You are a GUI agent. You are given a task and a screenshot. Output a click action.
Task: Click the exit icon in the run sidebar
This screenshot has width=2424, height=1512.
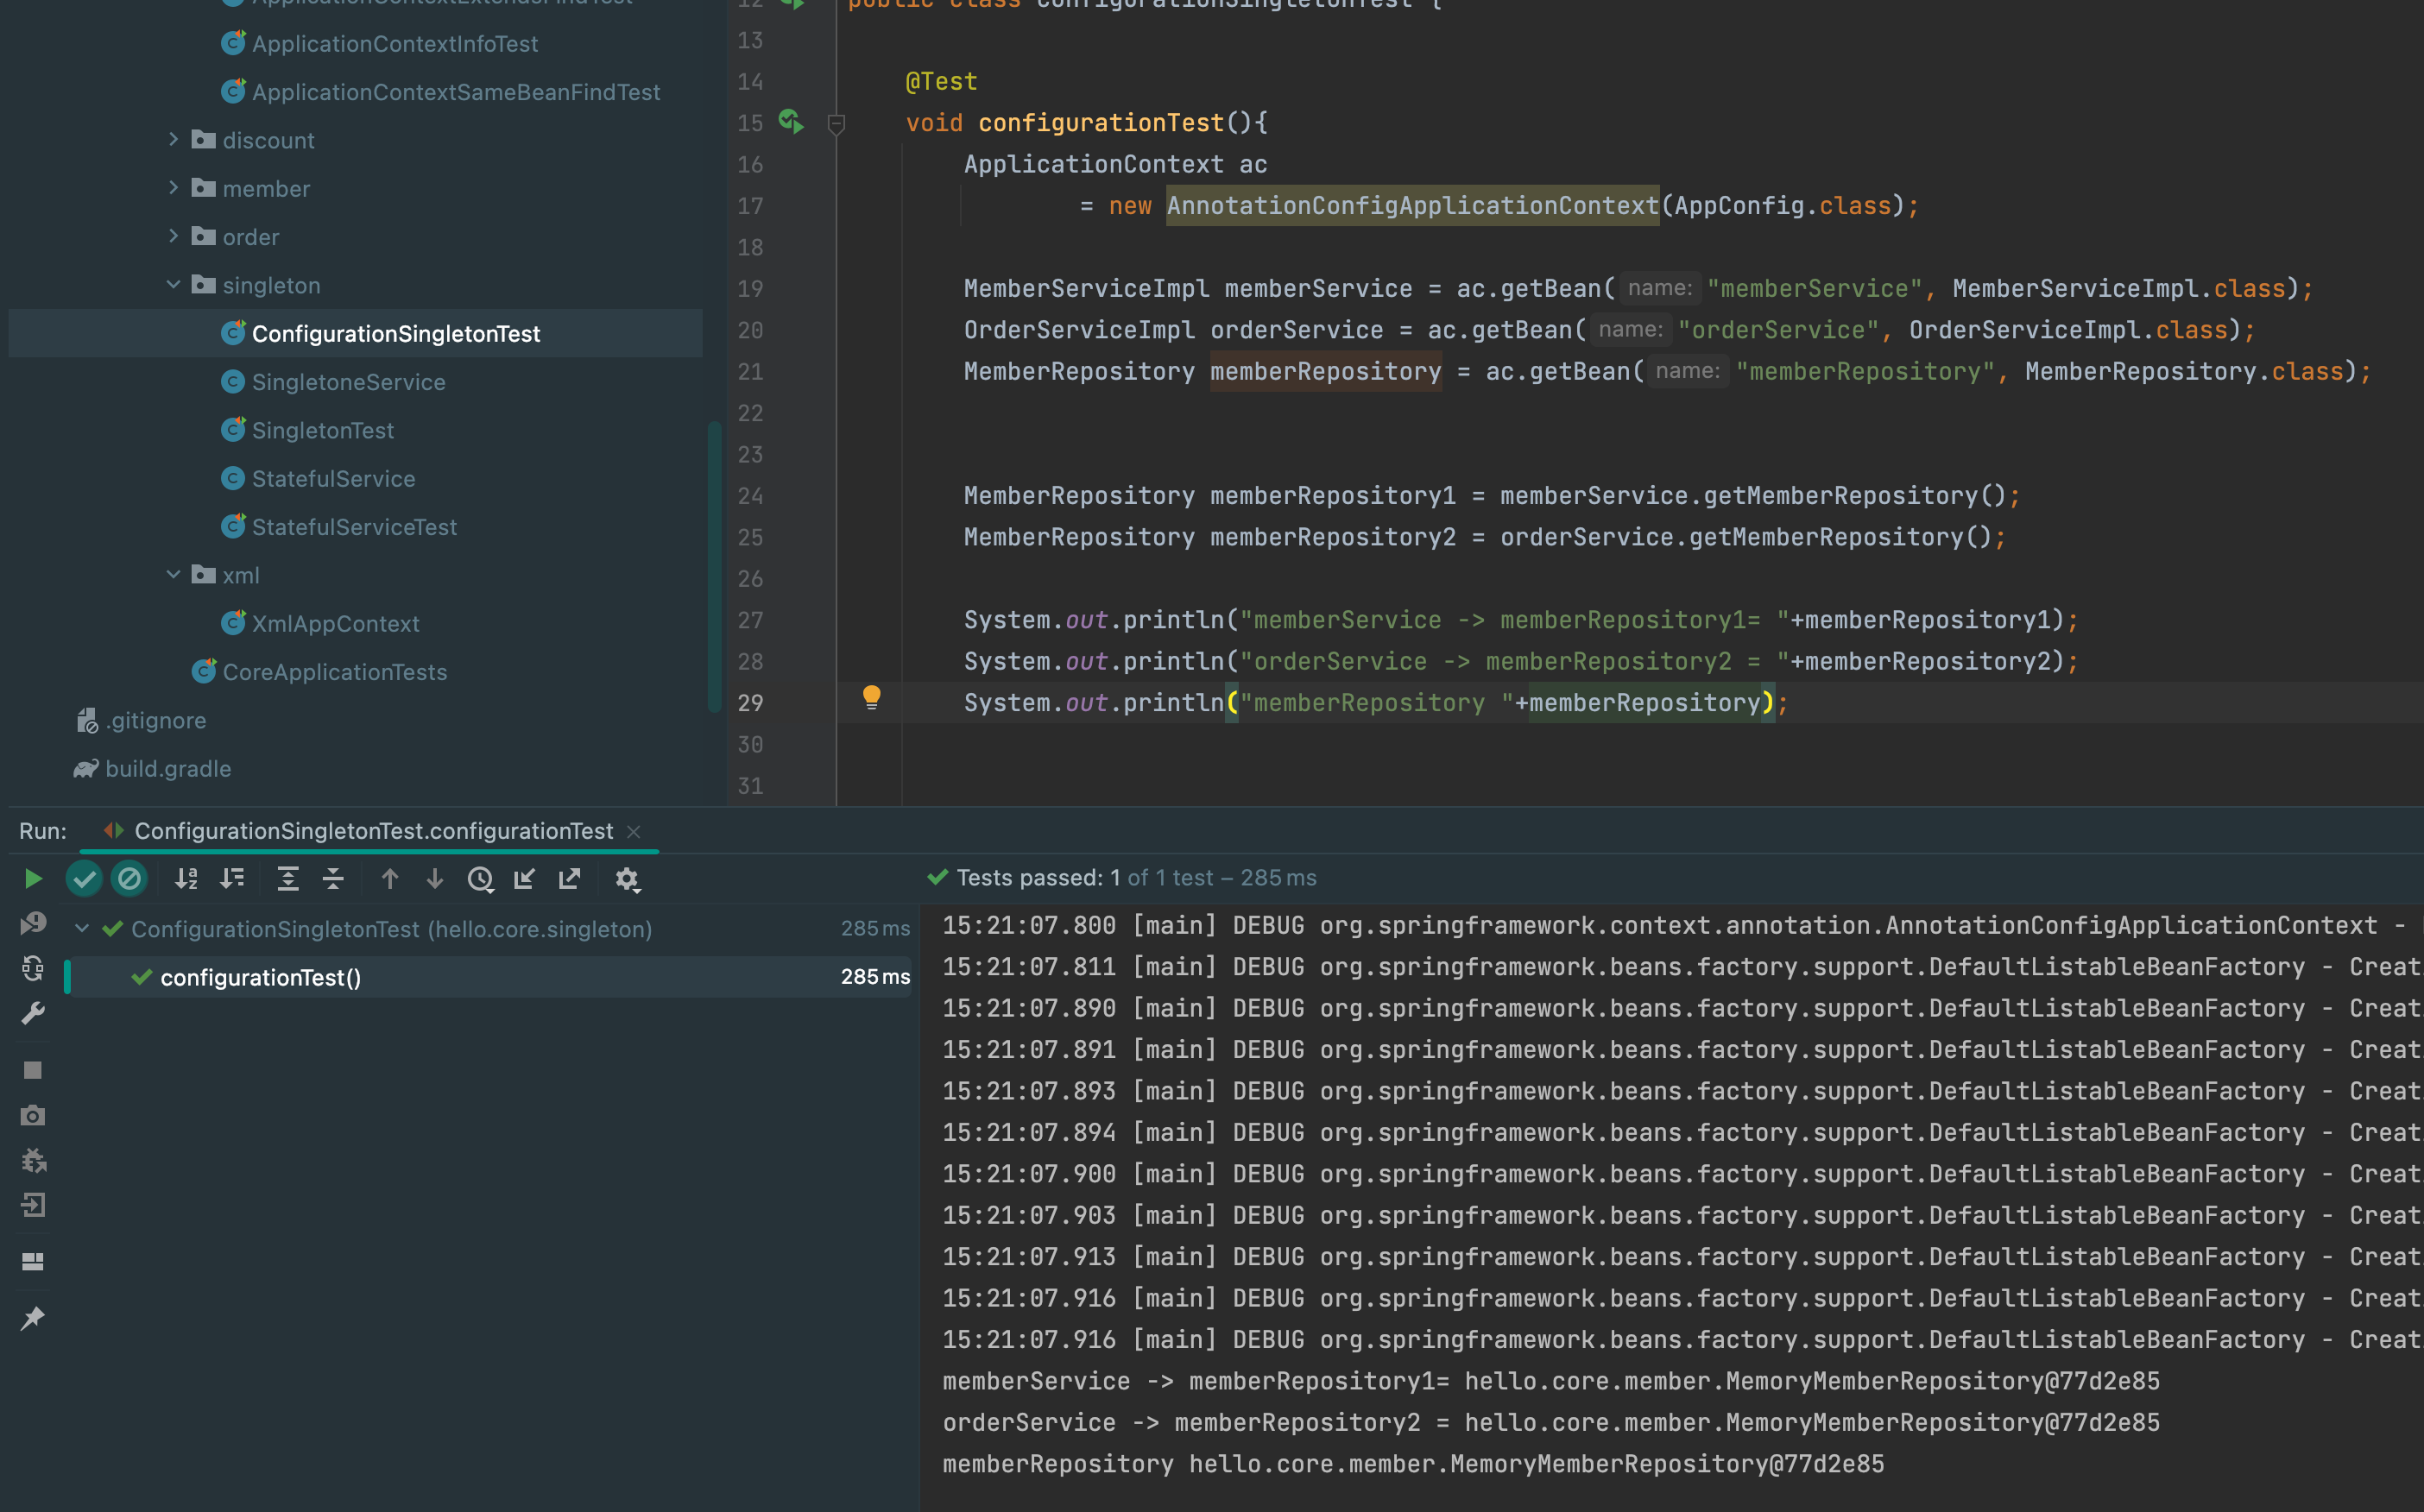[x=33, y=1205]
